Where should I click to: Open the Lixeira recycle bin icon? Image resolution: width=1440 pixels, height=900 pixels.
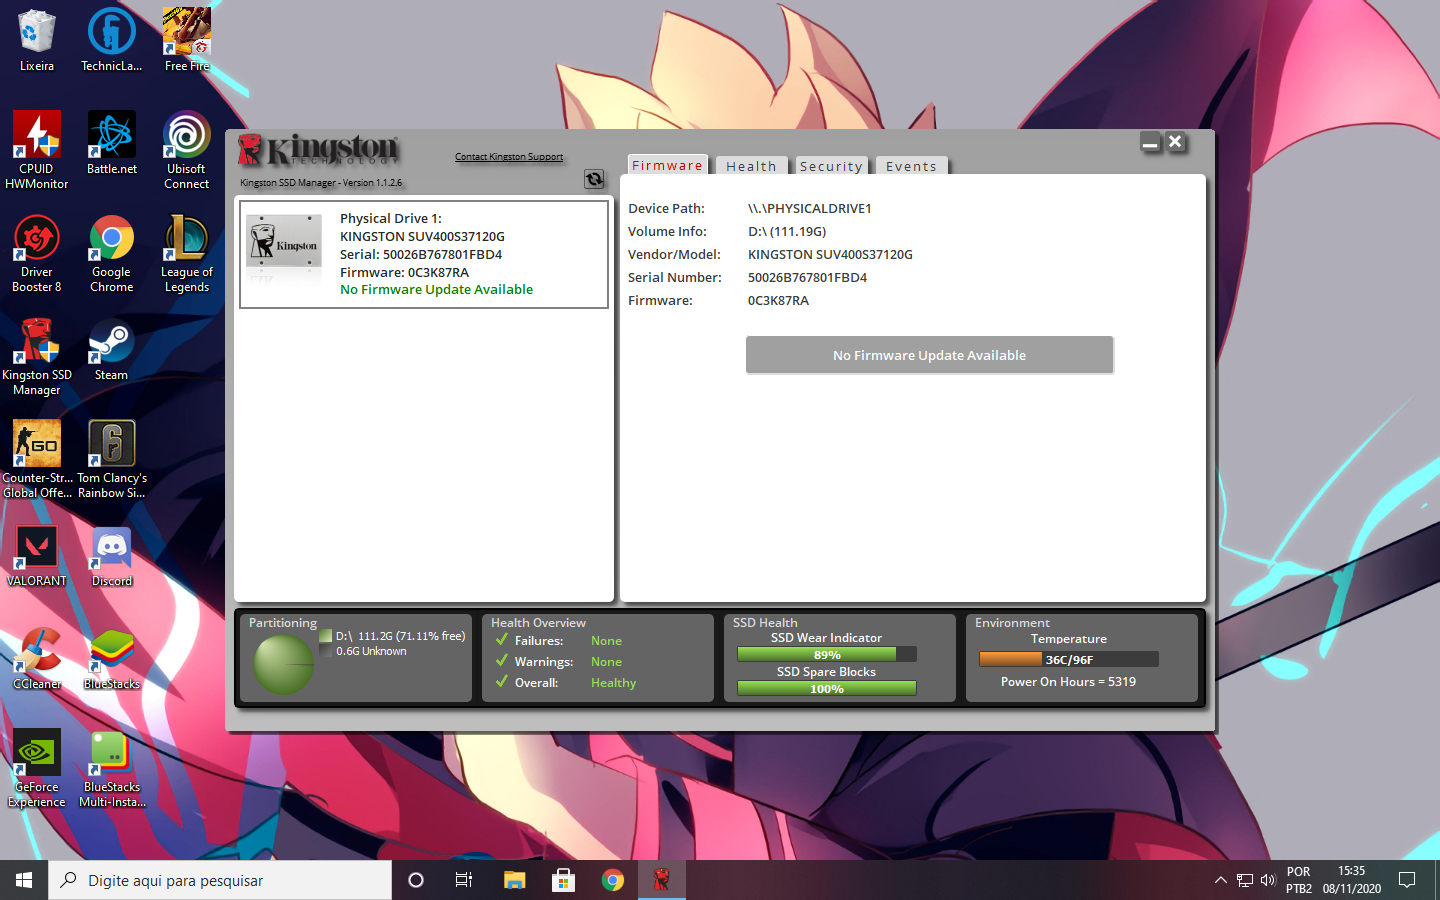pyautogui.click(x=37, y=40)
